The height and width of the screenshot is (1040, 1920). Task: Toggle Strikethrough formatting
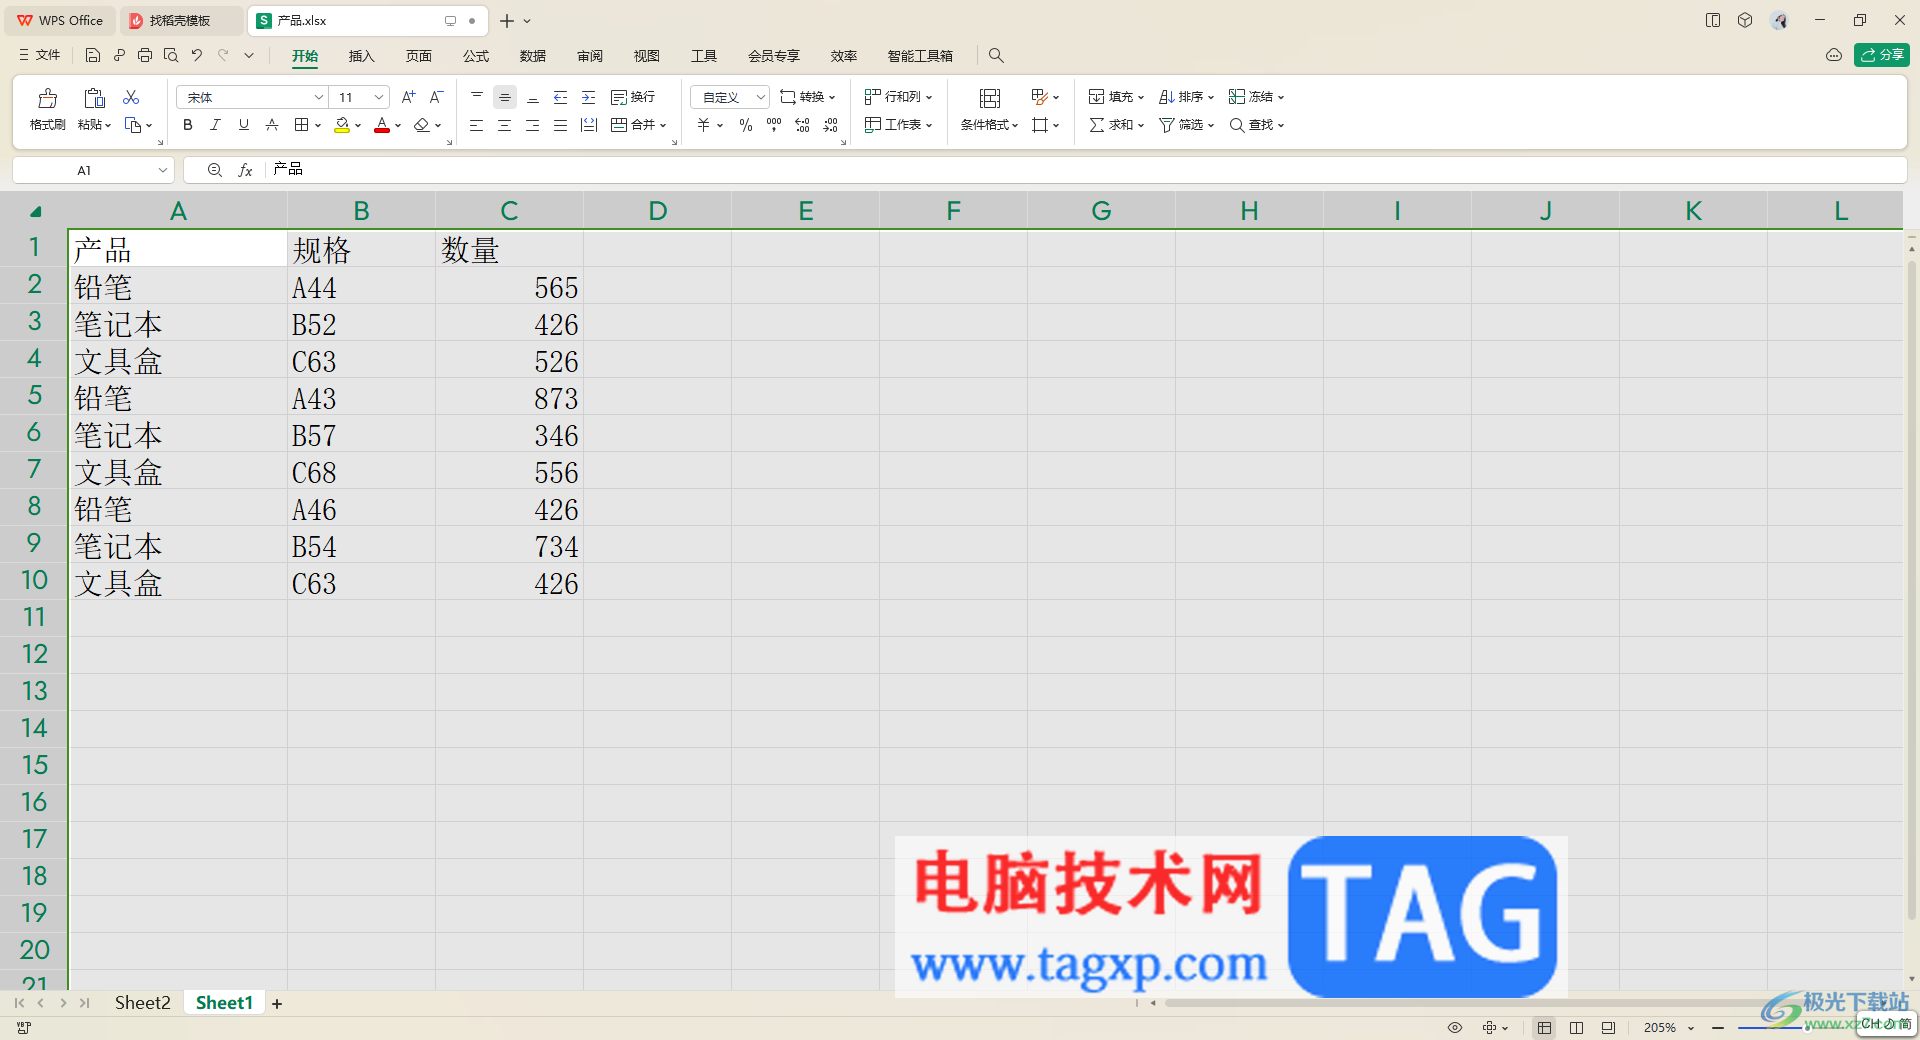pyautogui.click(x=271, y=125)
